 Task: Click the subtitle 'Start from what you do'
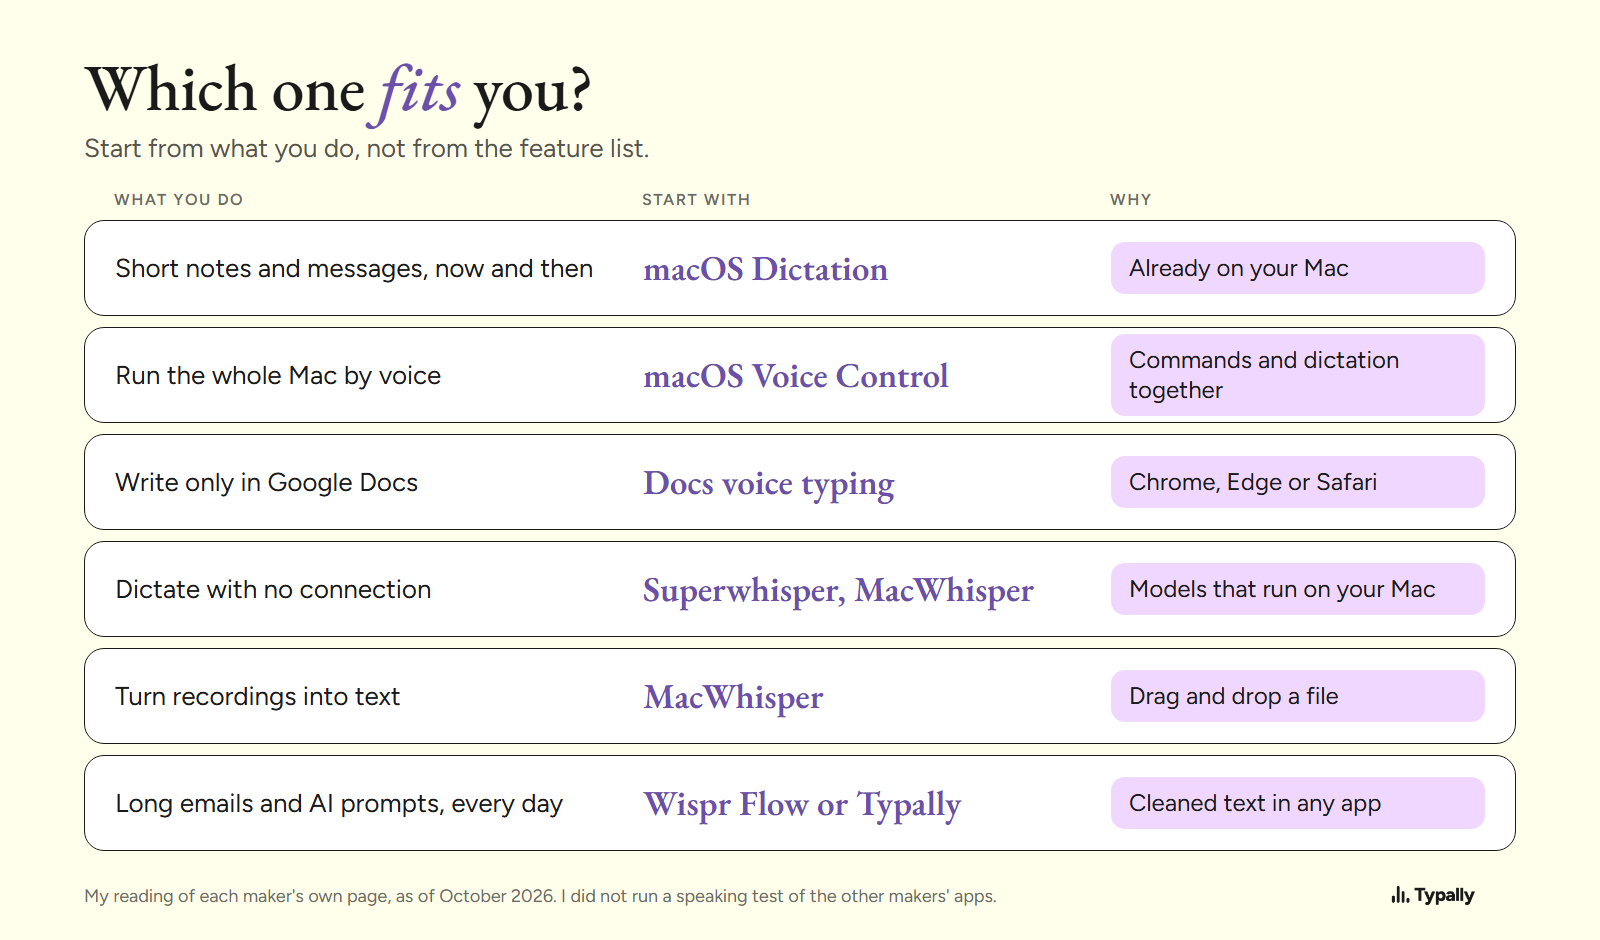(x=367, y=149)
